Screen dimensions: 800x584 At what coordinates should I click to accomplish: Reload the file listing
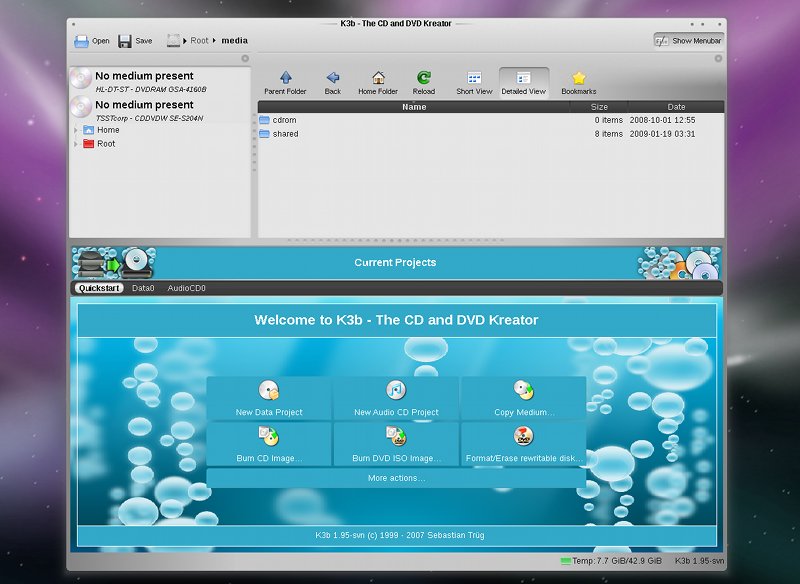point(423,83)
